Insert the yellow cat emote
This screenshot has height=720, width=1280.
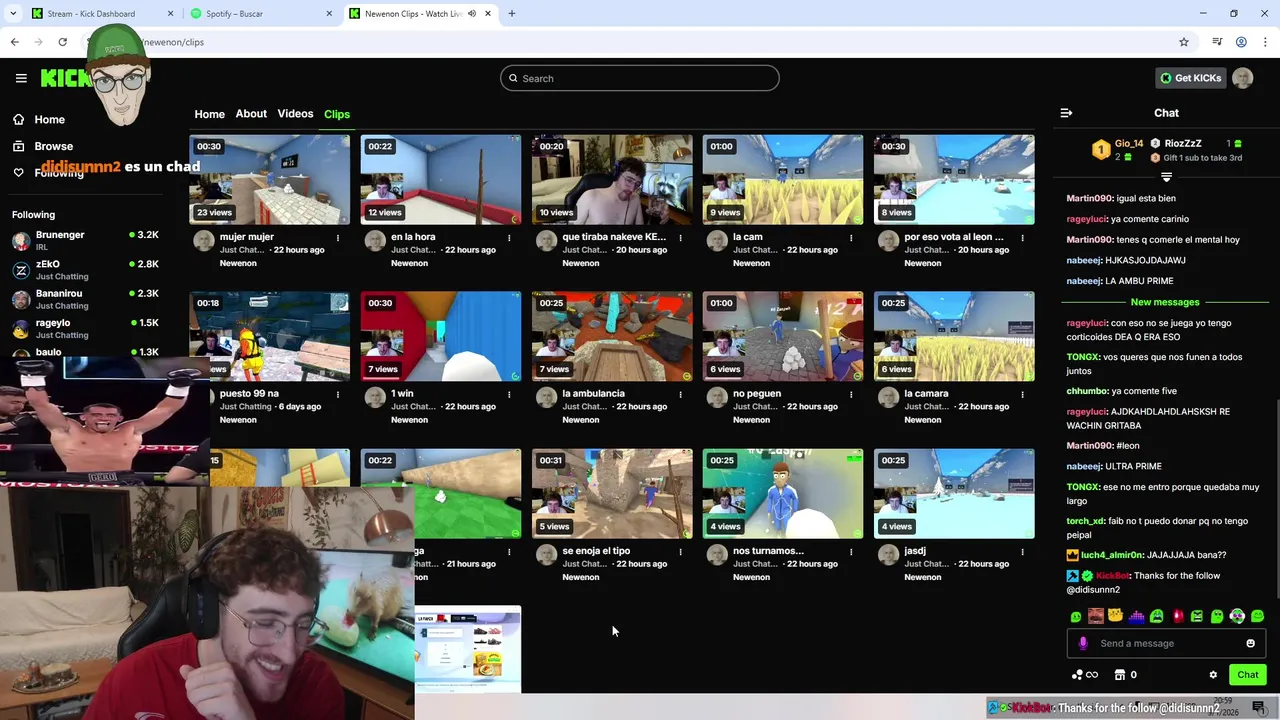[1116, 616]
